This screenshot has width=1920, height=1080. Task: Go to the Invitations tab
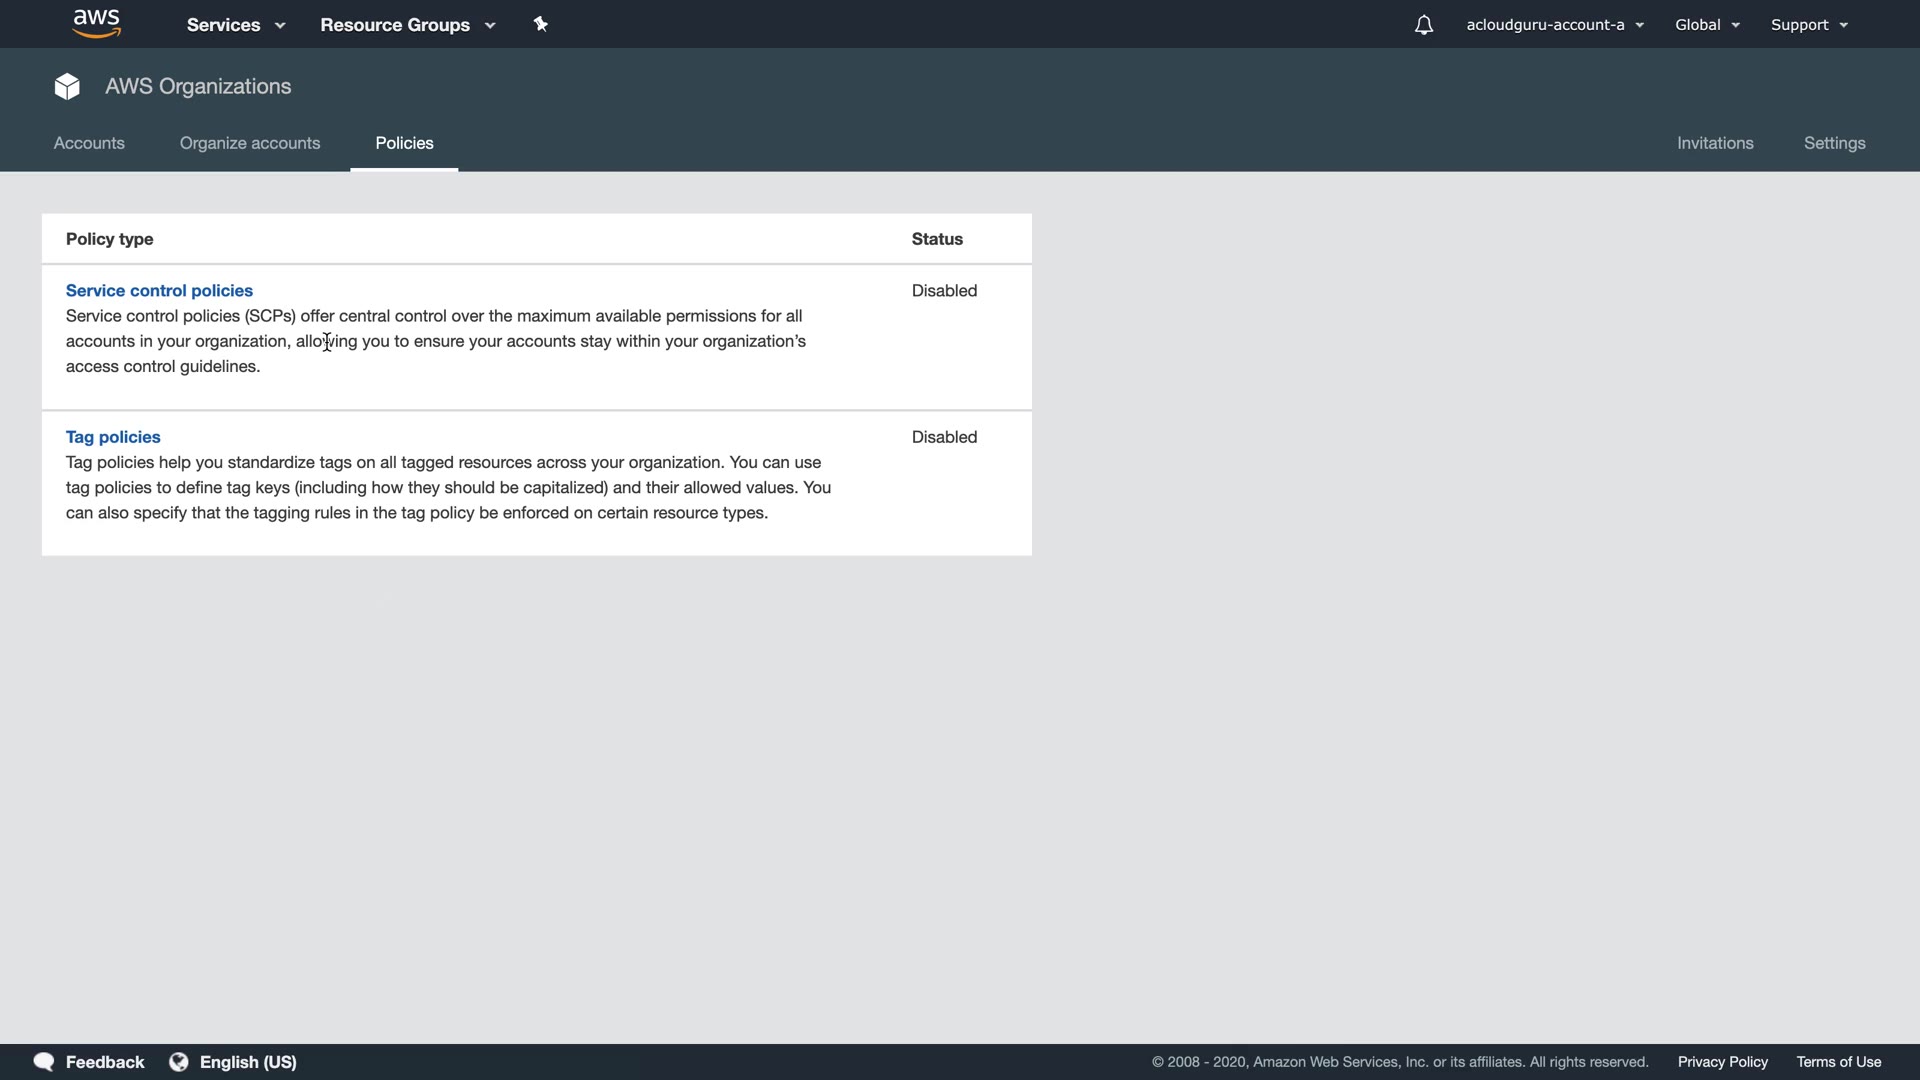point(1715,143)
